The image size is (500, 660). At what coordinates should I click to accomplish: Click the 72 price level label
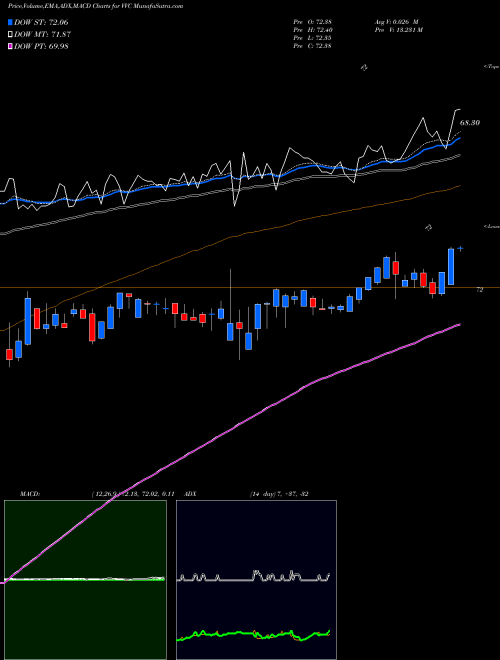coord(480,290)
